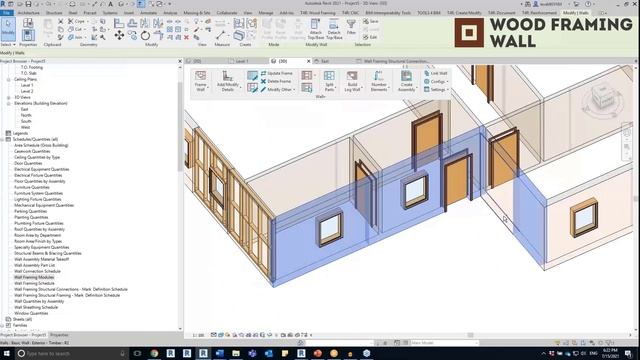Image resolution: width=640 pixels, height=360 pixels.
Task: Open the Settings dropdown in Wall panel
Action: click(x=436, y=89)
